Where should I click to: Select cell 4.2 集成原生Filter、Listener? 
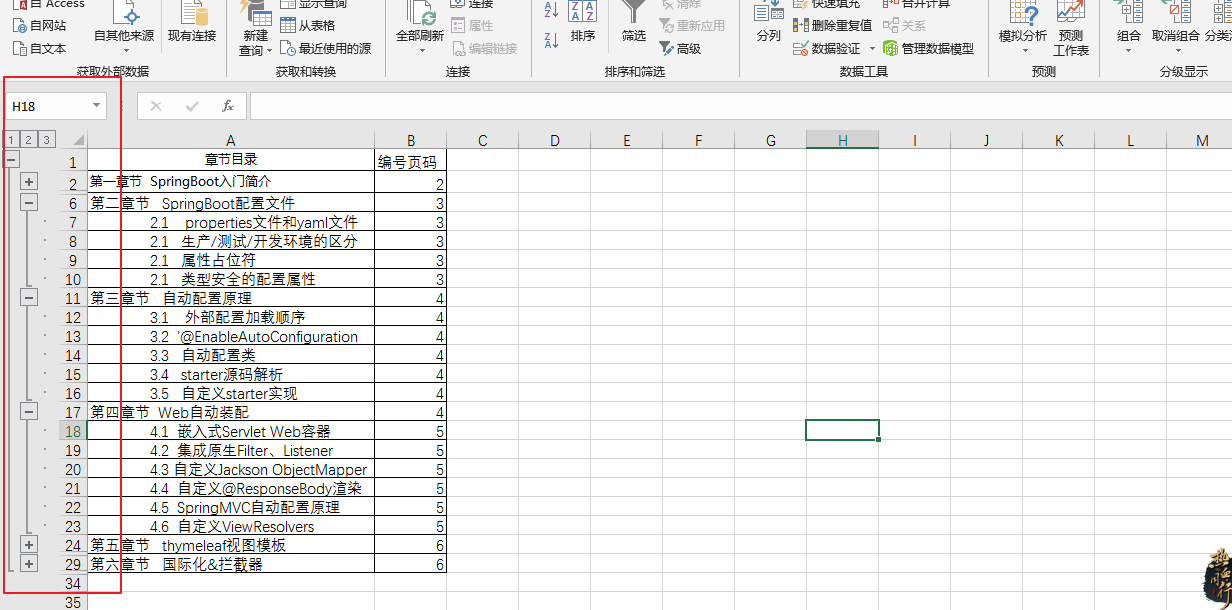point(231,450)
